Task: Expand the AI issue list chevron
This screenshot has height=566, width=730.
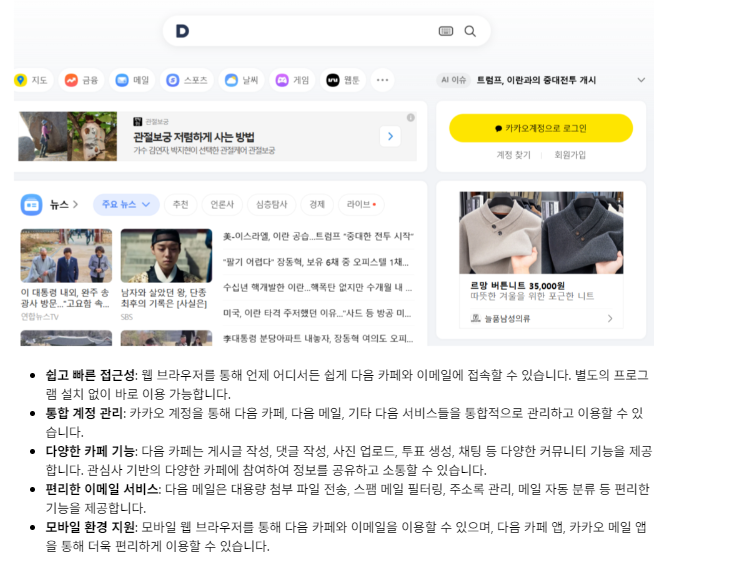Action: (641, 80)
